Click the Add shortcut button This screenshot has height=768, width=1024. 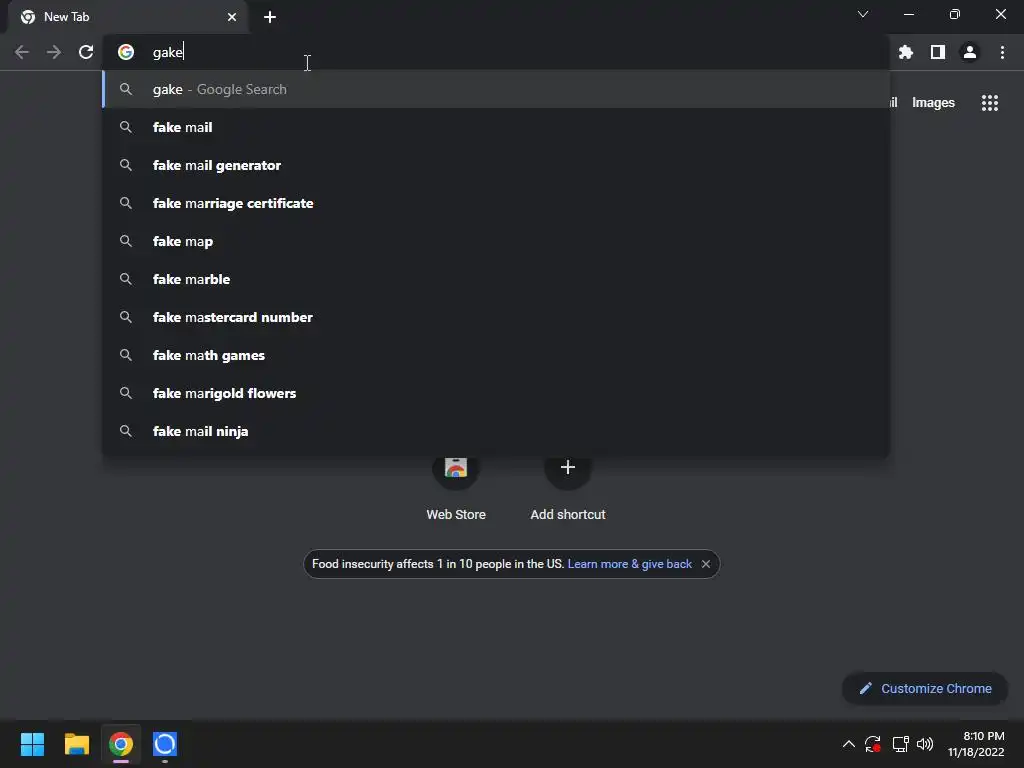click(x=568, y=487)
